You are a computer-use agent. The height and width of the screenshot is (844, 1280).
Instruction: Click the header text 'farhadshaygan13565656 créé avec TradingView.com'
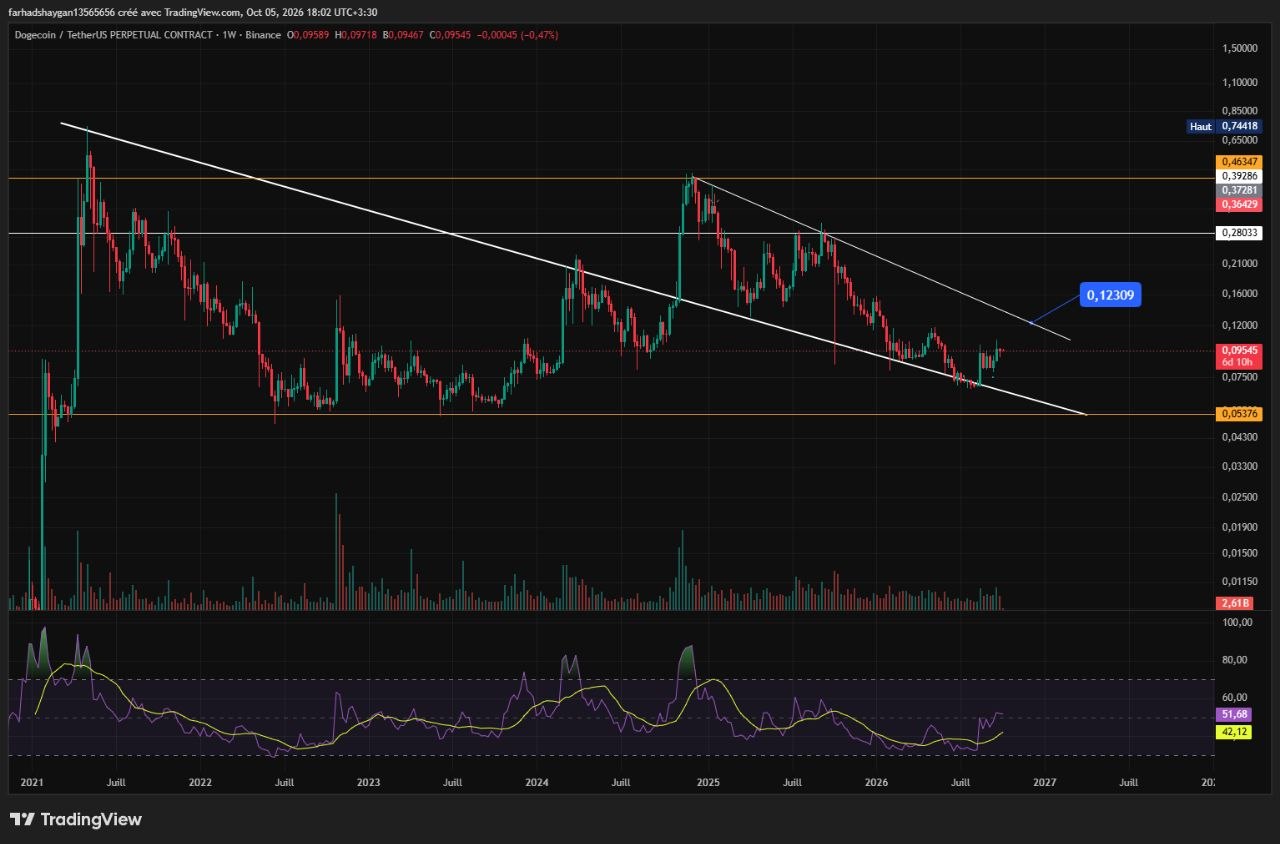click(x=124, y=11)
